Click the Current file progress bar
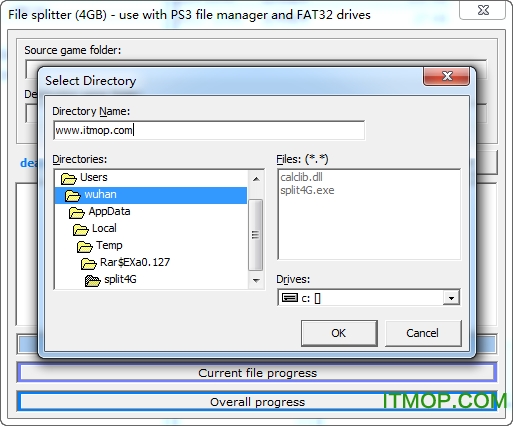Screen dimensions: 513x426 tap(257, 372)
